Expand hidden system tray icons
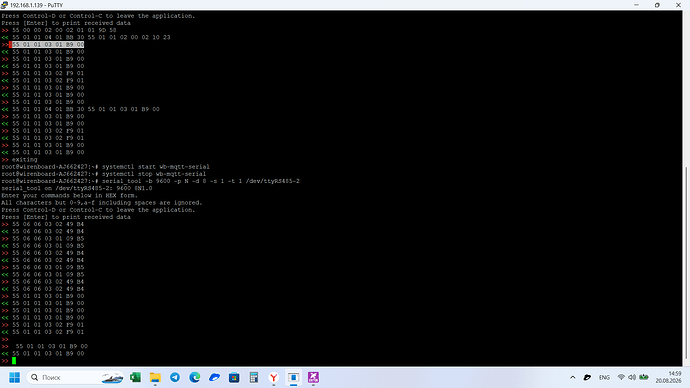690x388 pixels. (x=573, y=377)
